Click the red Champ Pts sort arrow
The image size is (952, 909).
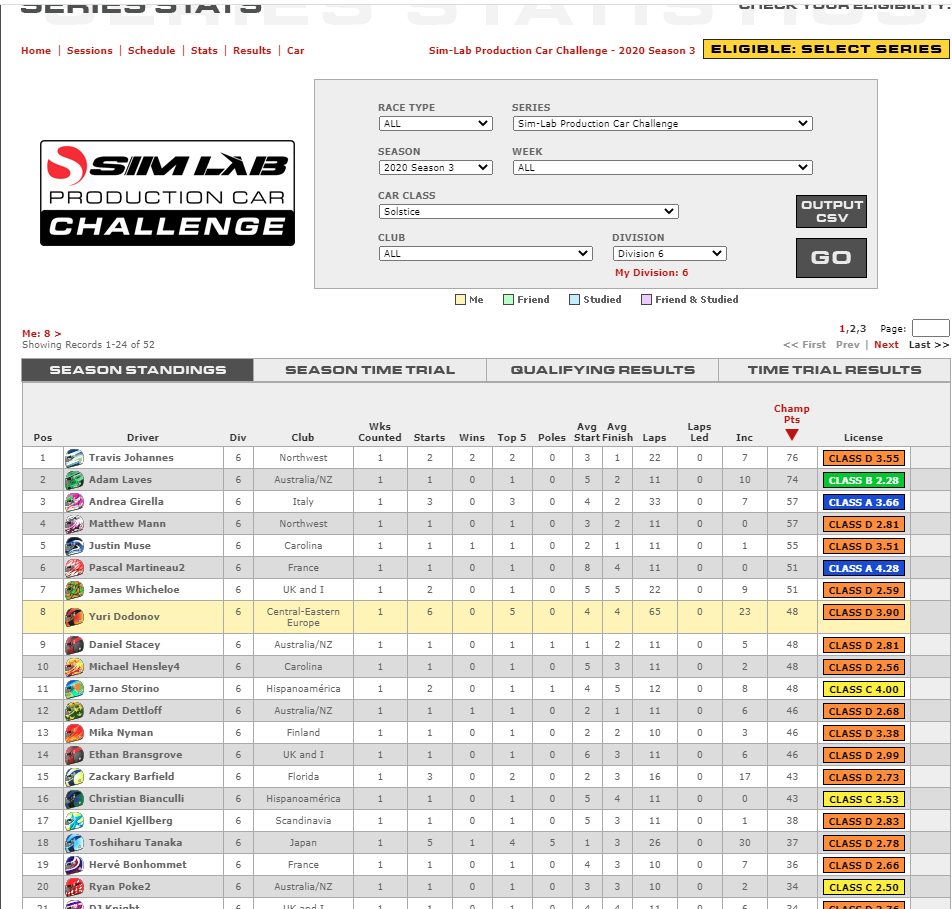(791, 434)
